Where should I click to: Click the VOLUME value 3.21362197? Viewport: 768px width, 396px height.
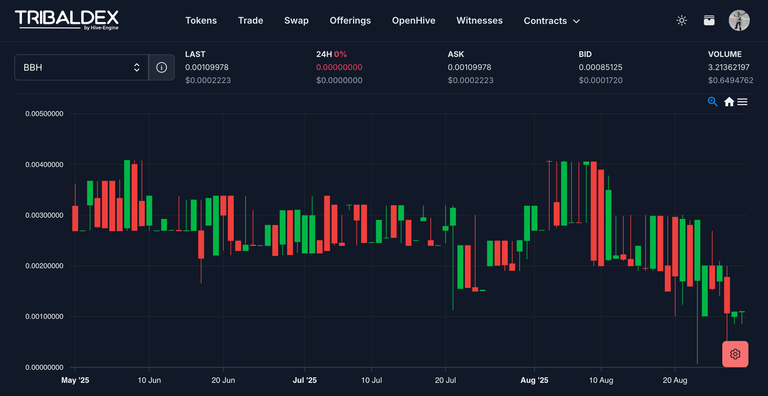point(730,67)
